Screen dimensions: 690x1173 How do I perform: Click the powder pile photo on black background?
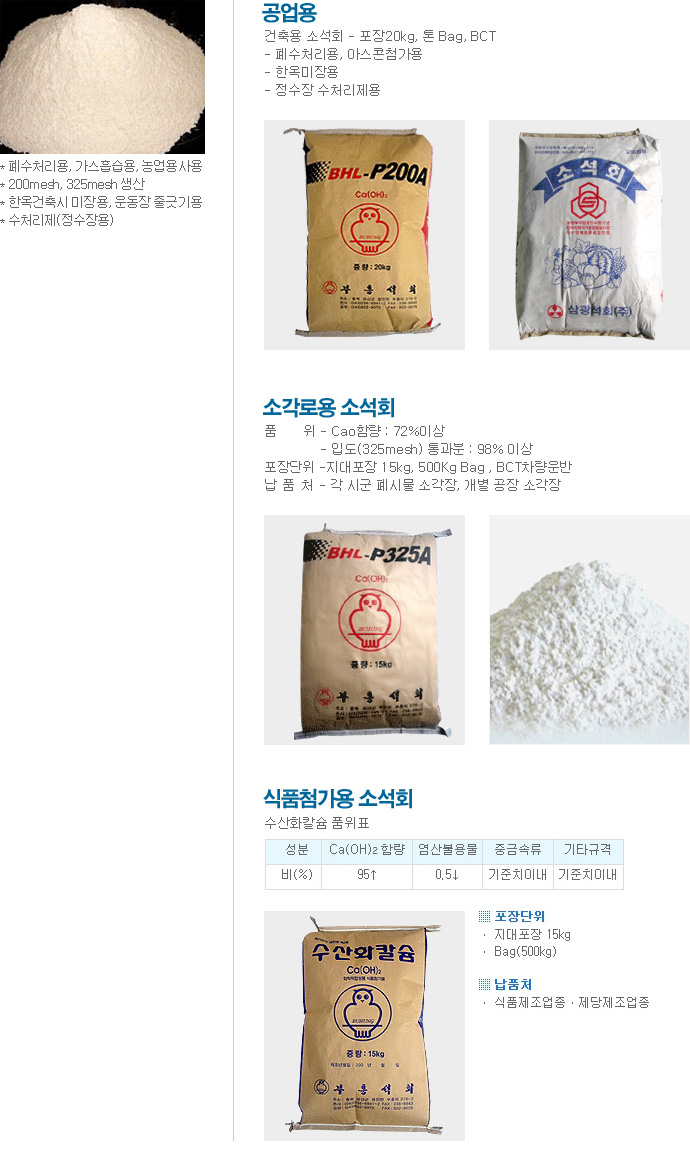click(102, 76)
